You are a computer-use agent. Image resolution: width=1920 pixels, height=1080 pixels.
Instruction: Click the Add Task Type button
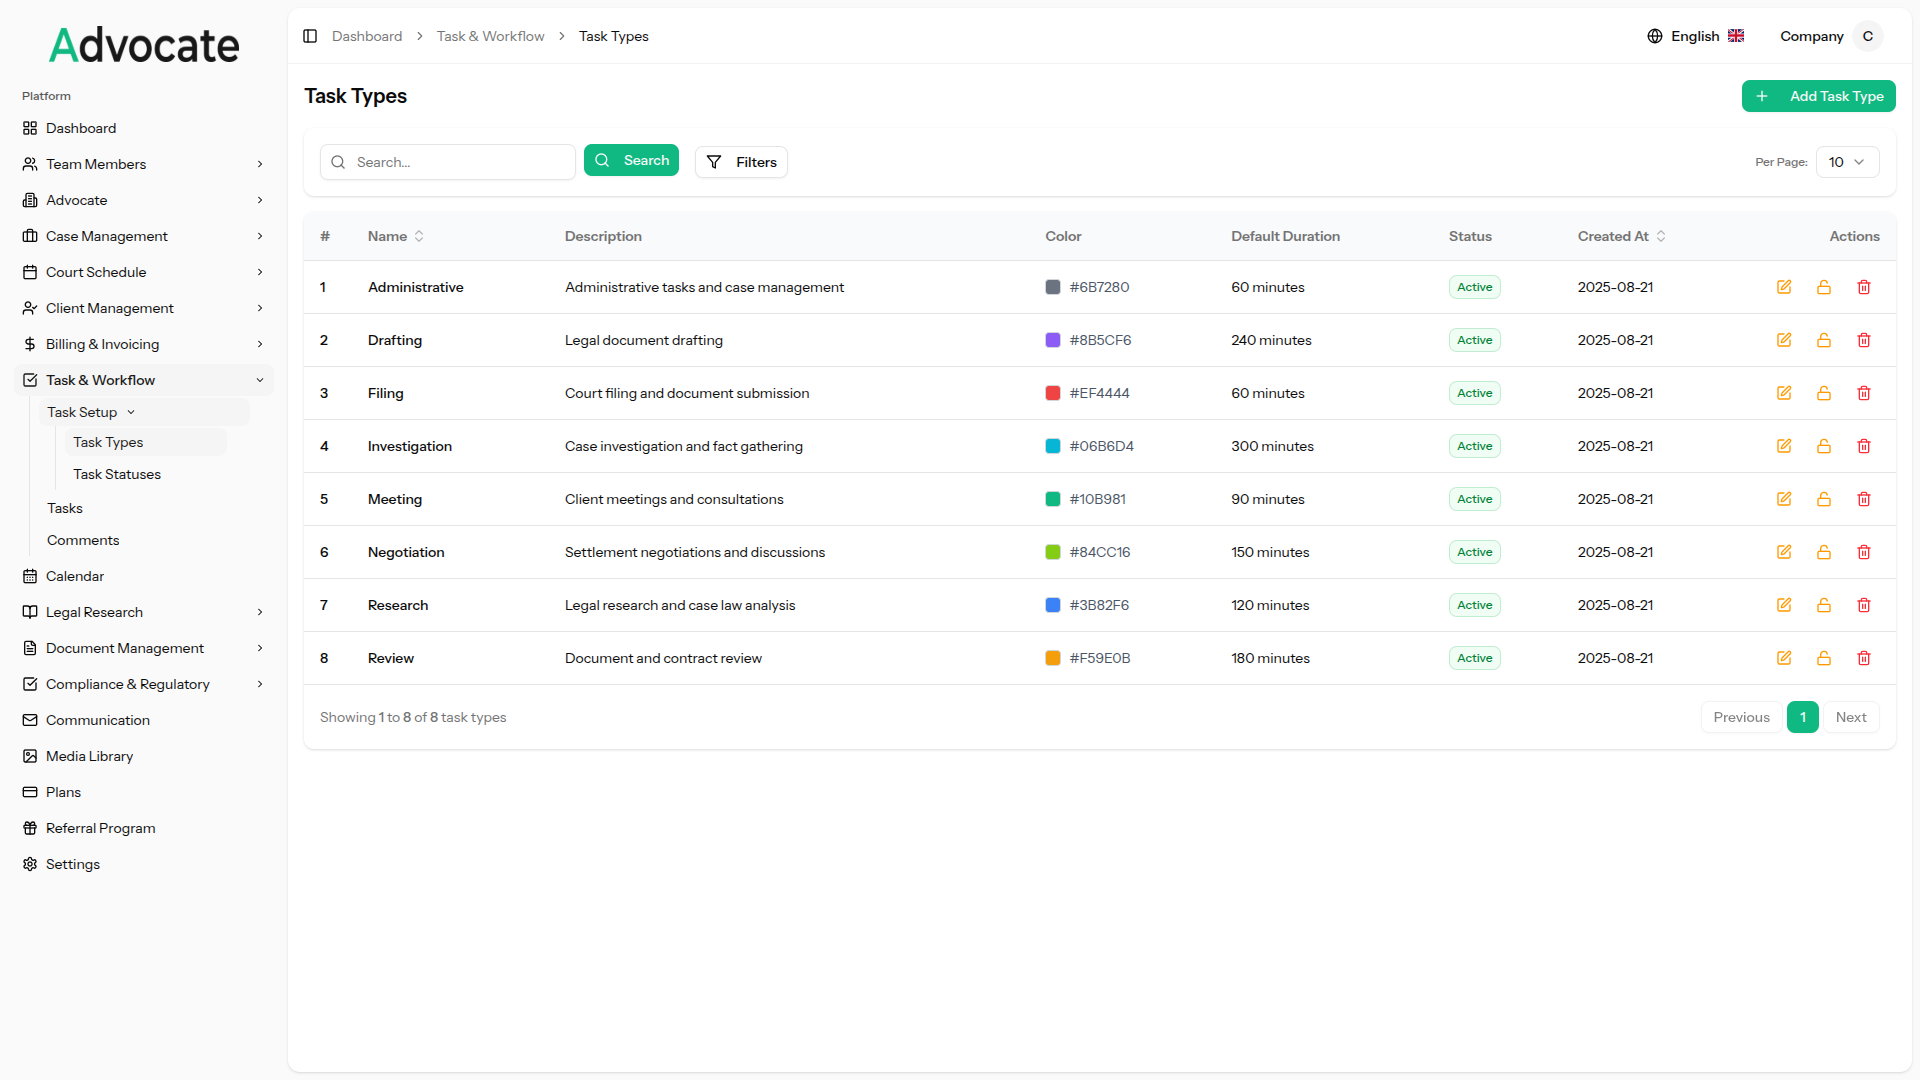click(x=1818, y=96)
